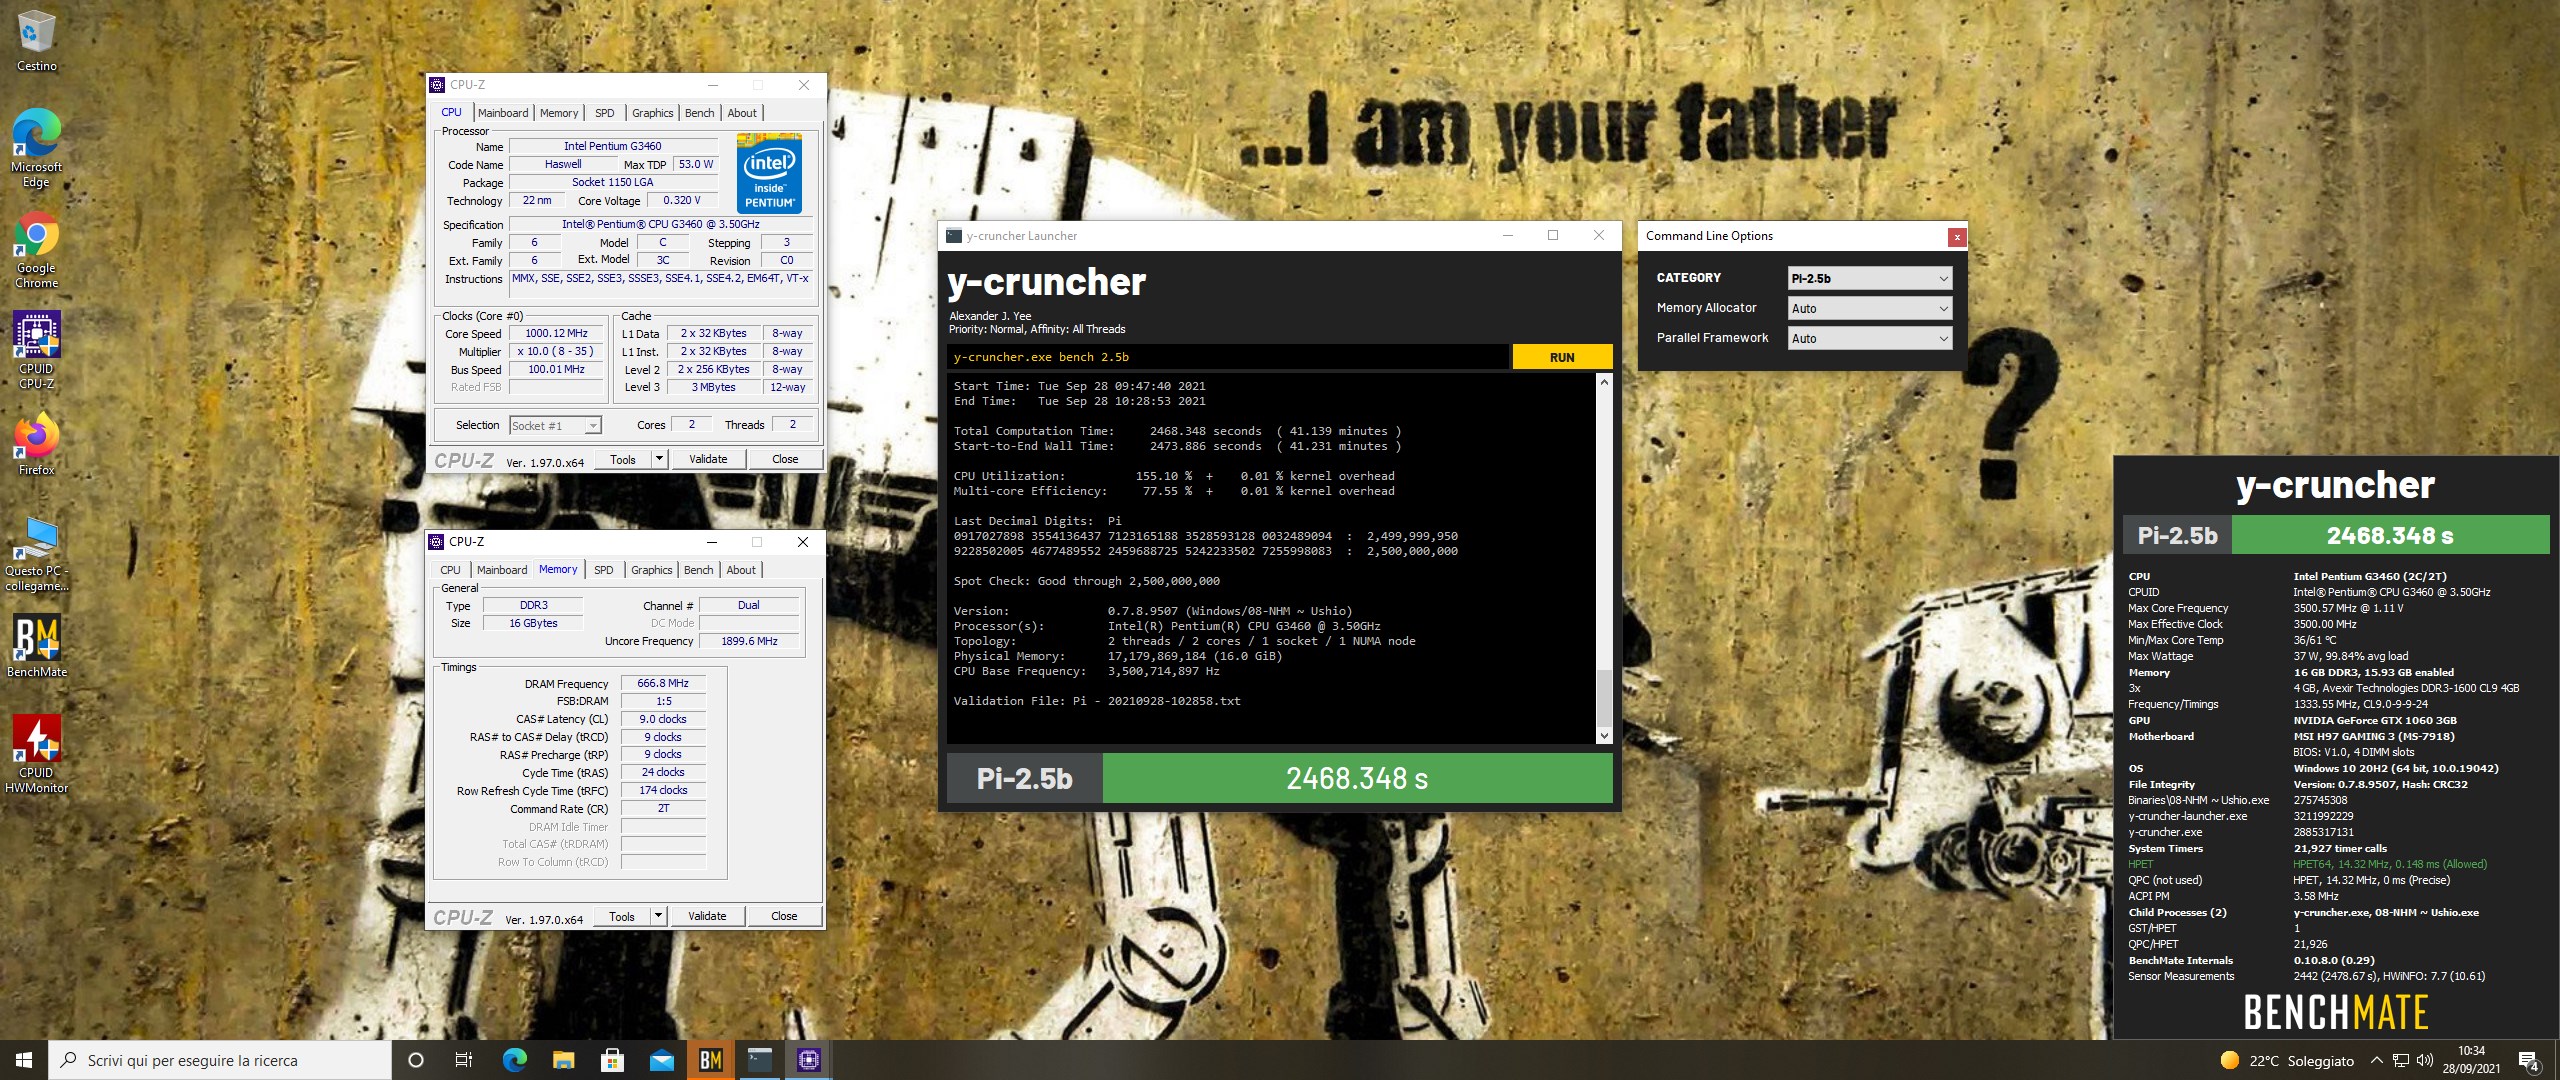Open the notification center icon
Screen dimensions: 2560x1080
[x=2529, y=1060]
